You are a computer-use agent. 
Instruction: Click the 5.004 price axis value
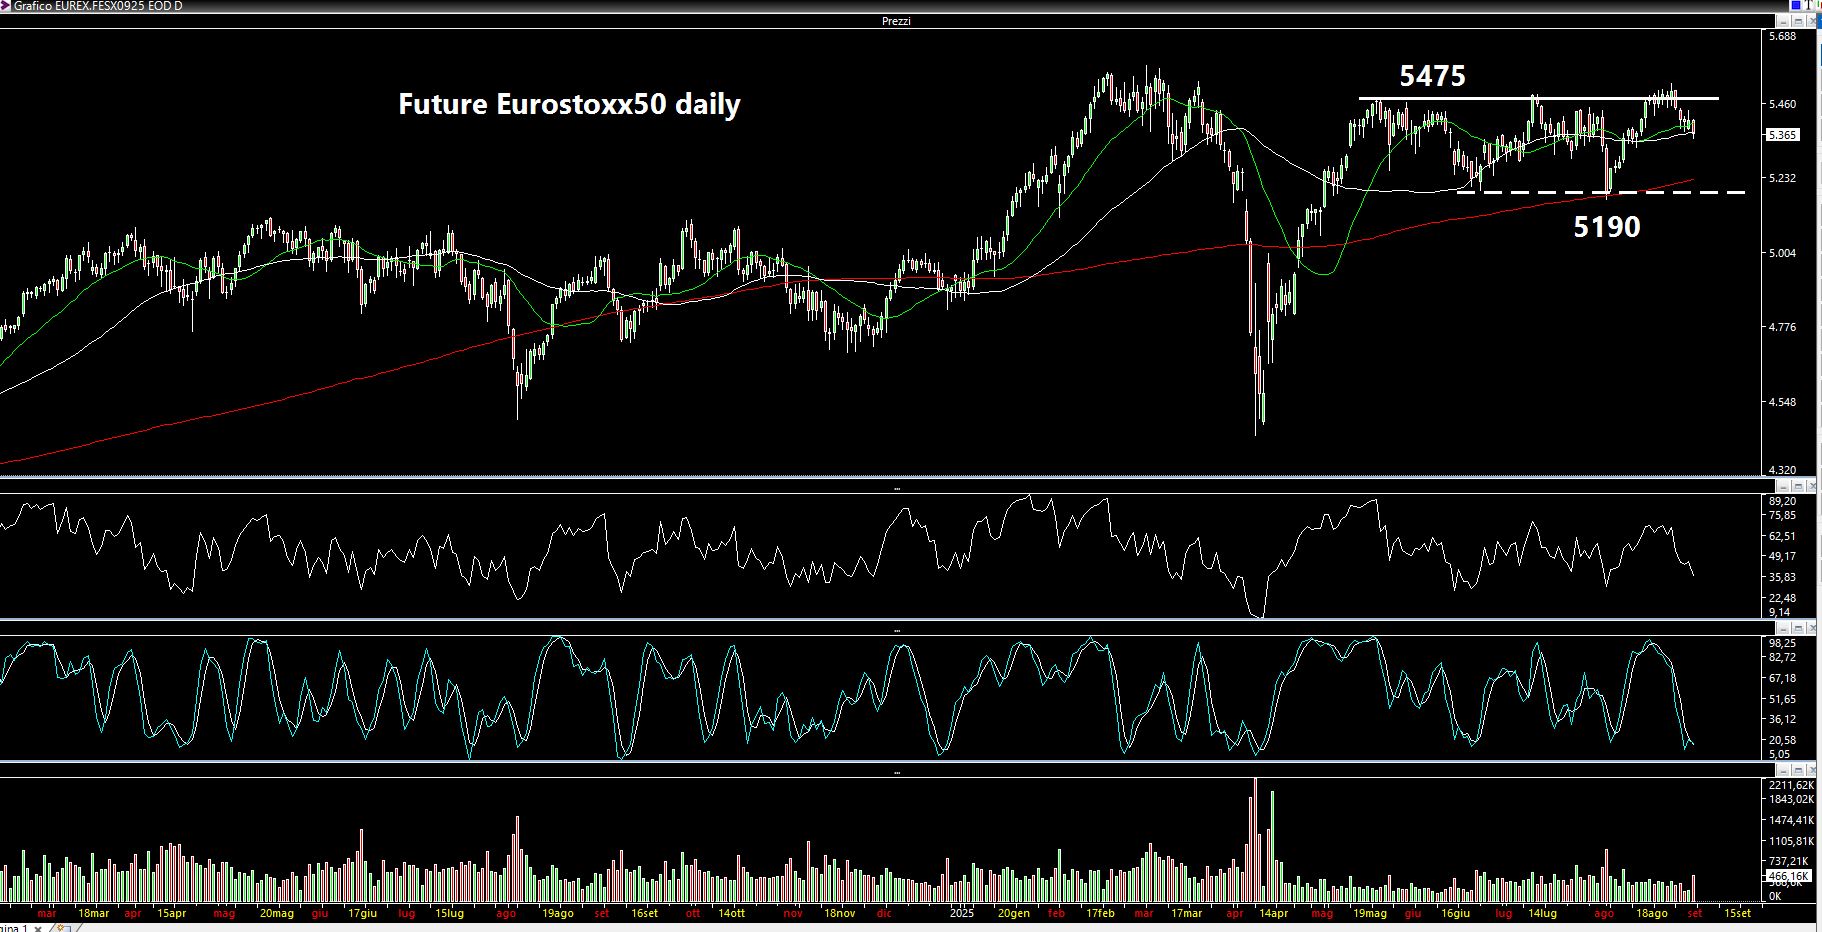coord(1782,253)
